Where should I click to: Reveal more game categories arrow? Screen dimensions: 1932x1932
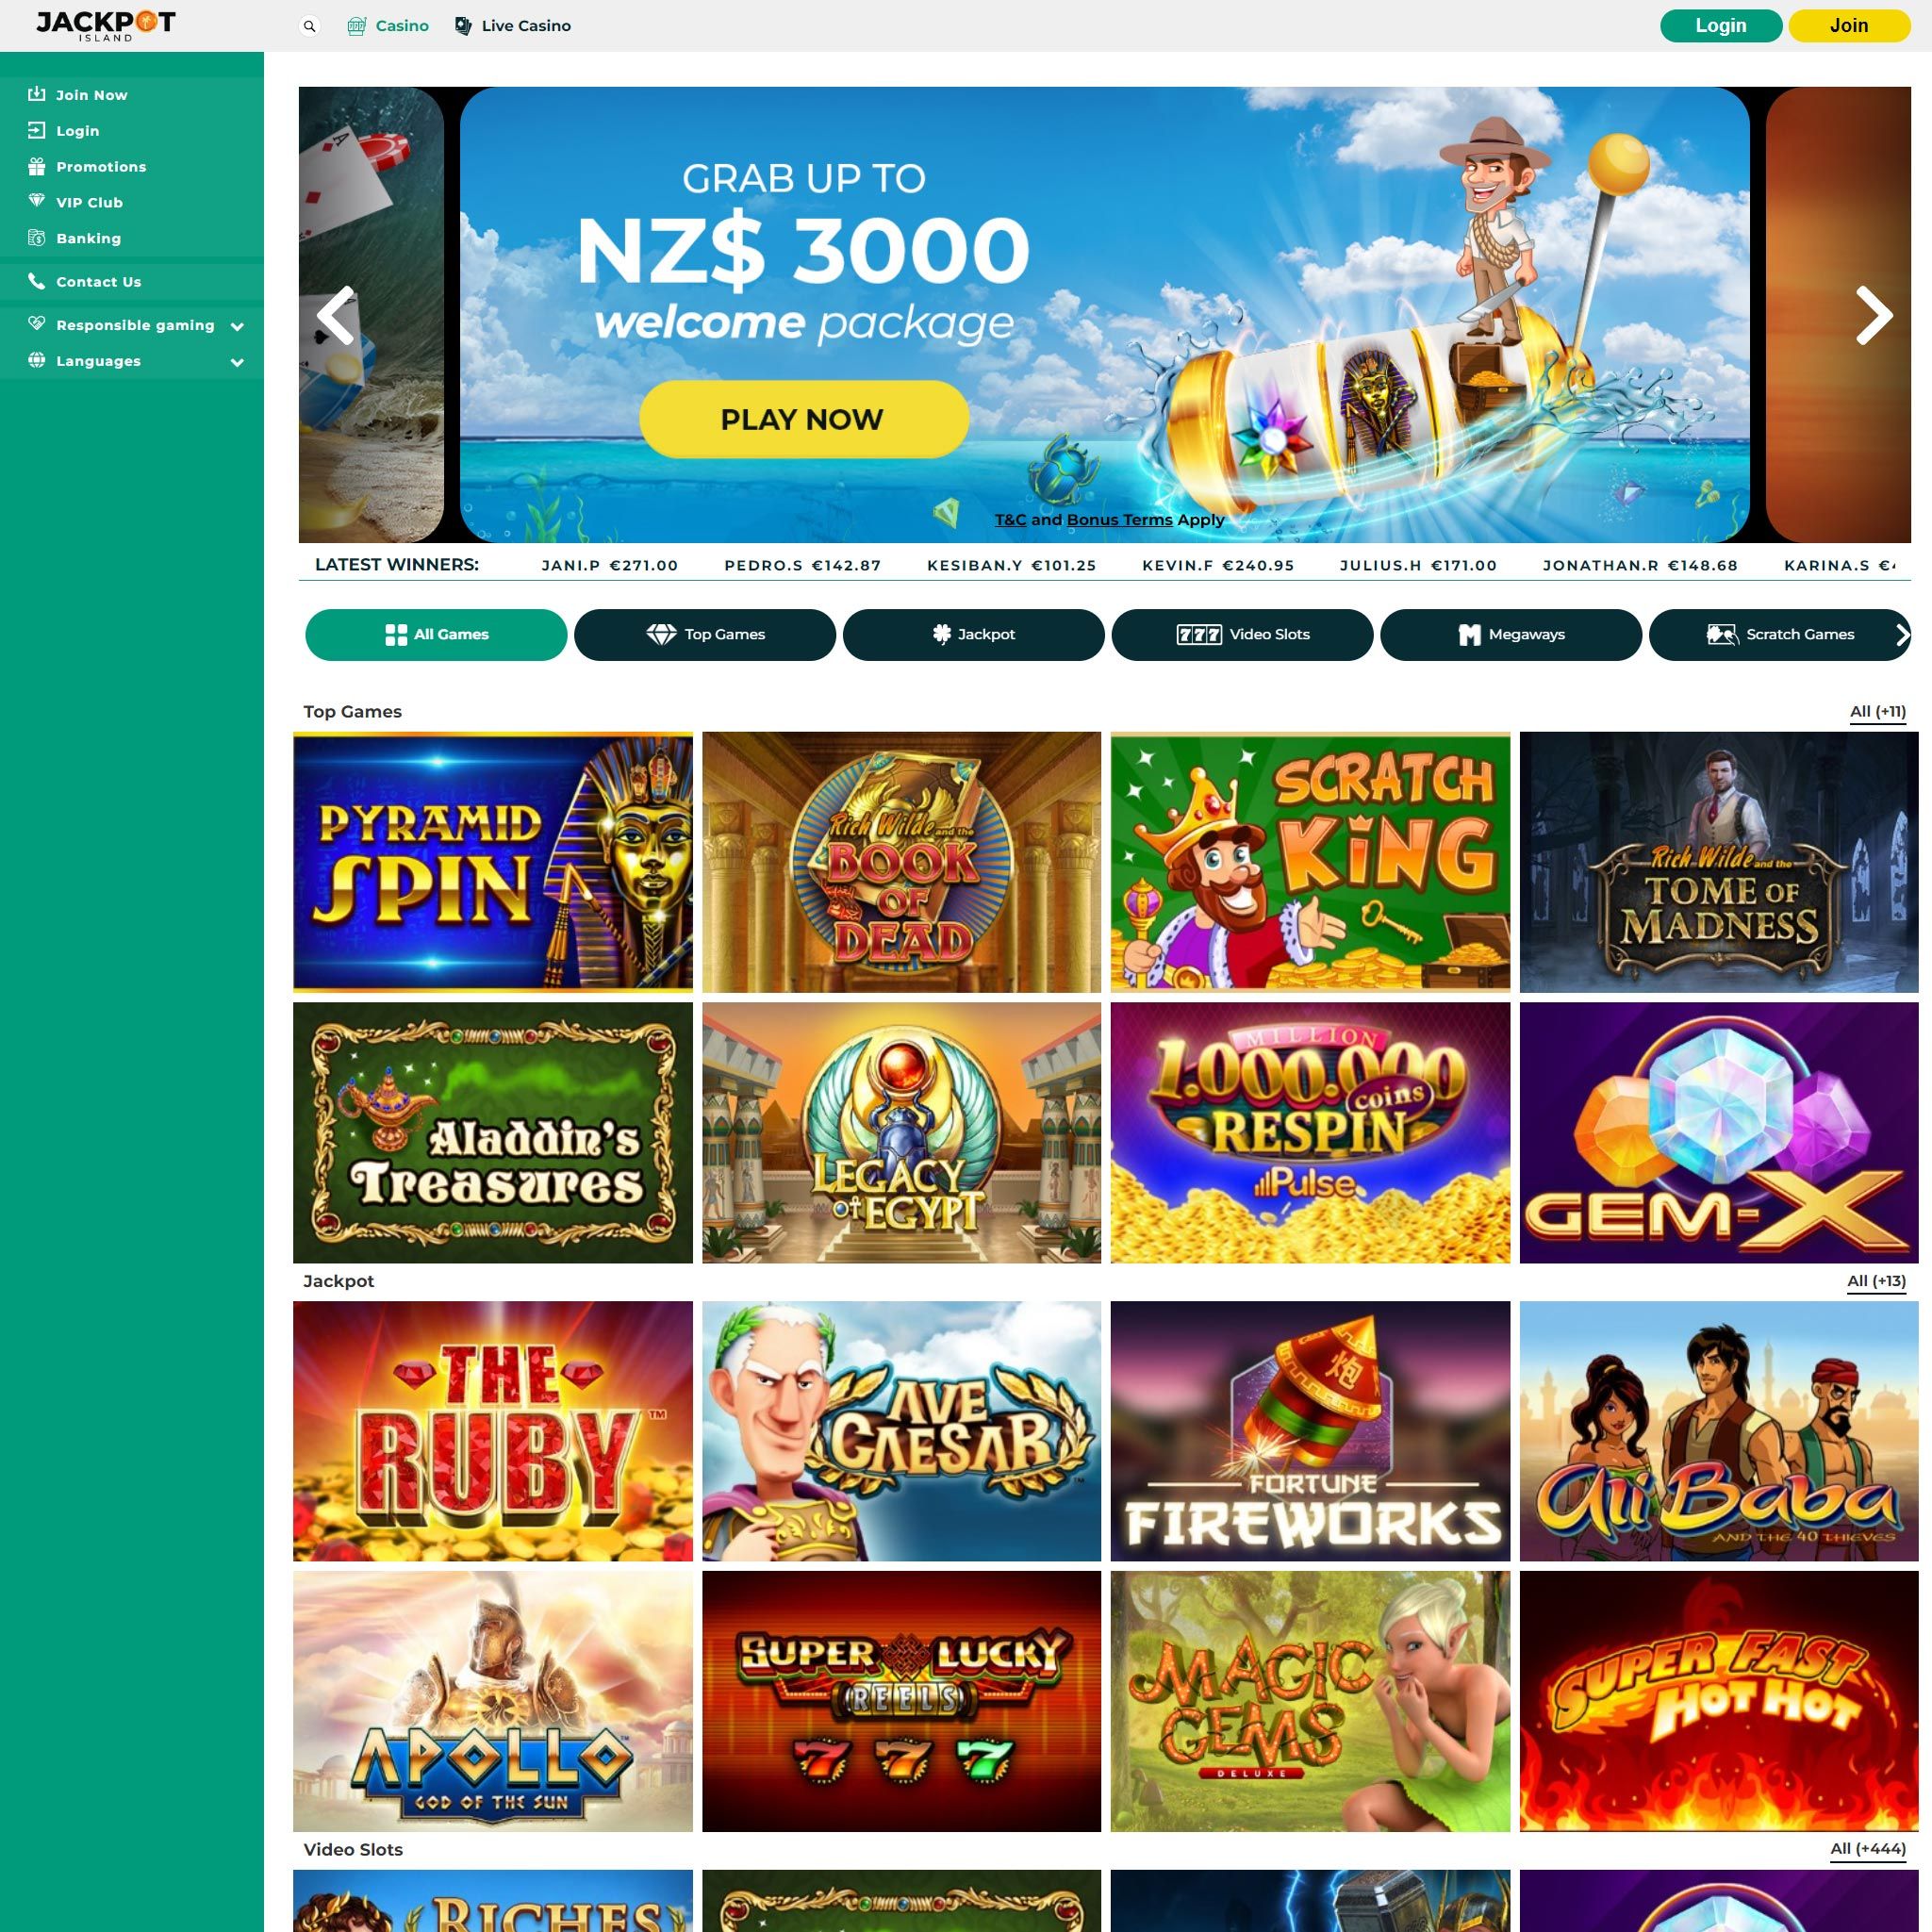click(x=1902, y=634)
